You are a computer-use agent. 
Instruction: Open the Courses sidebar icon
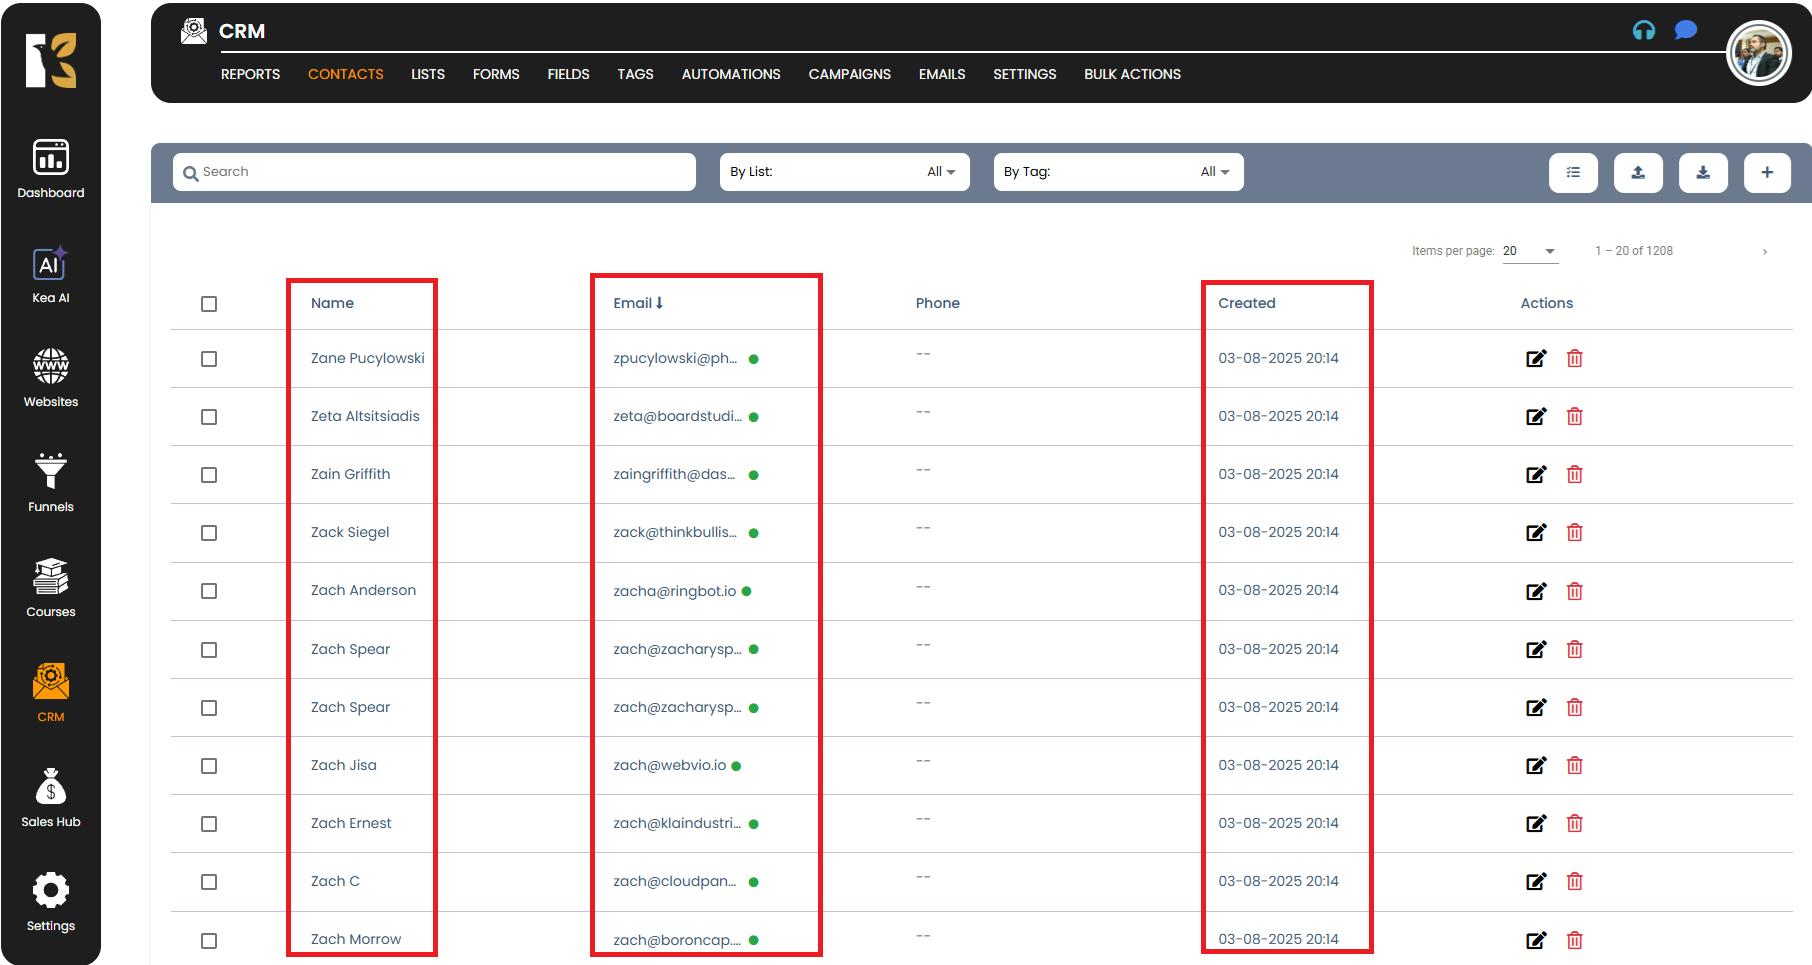(50, 587)
